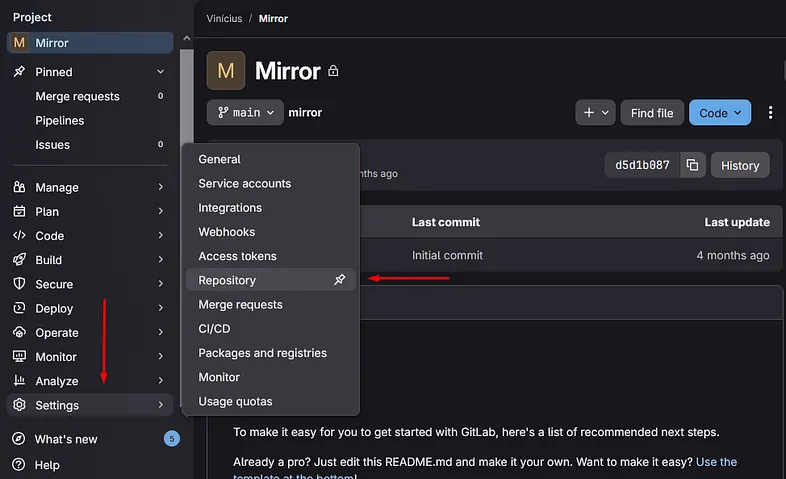This screenshot has width=786, height=479.
Task: Click the Last update column header
Action: [737, 222]
